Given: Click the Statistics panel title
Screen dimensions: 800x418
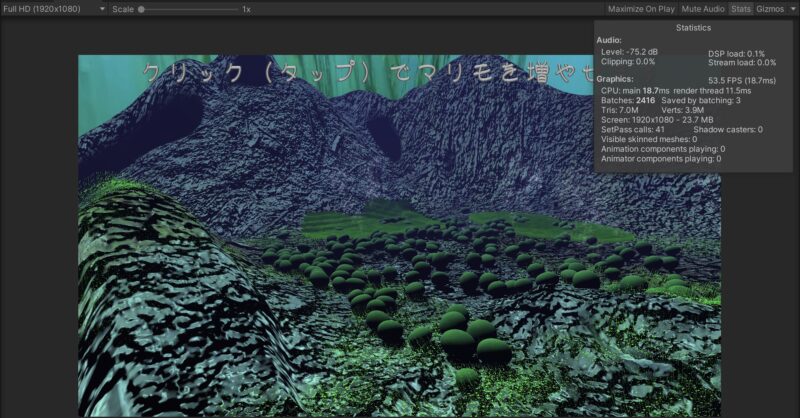Looking at the screenshot, I should [x=693, y=28].
